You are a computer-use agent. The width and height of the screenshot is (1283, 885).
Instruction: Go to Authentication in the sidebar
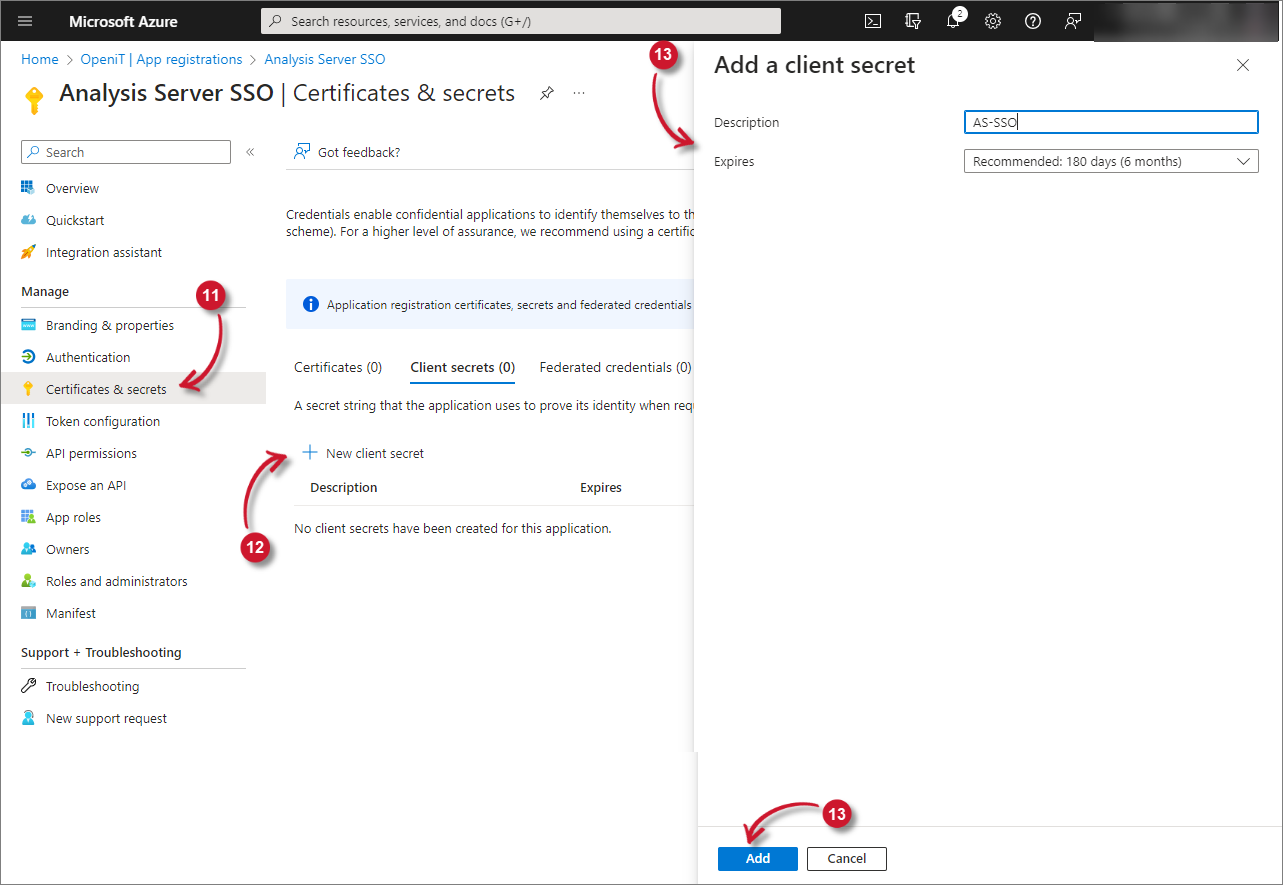88,357
